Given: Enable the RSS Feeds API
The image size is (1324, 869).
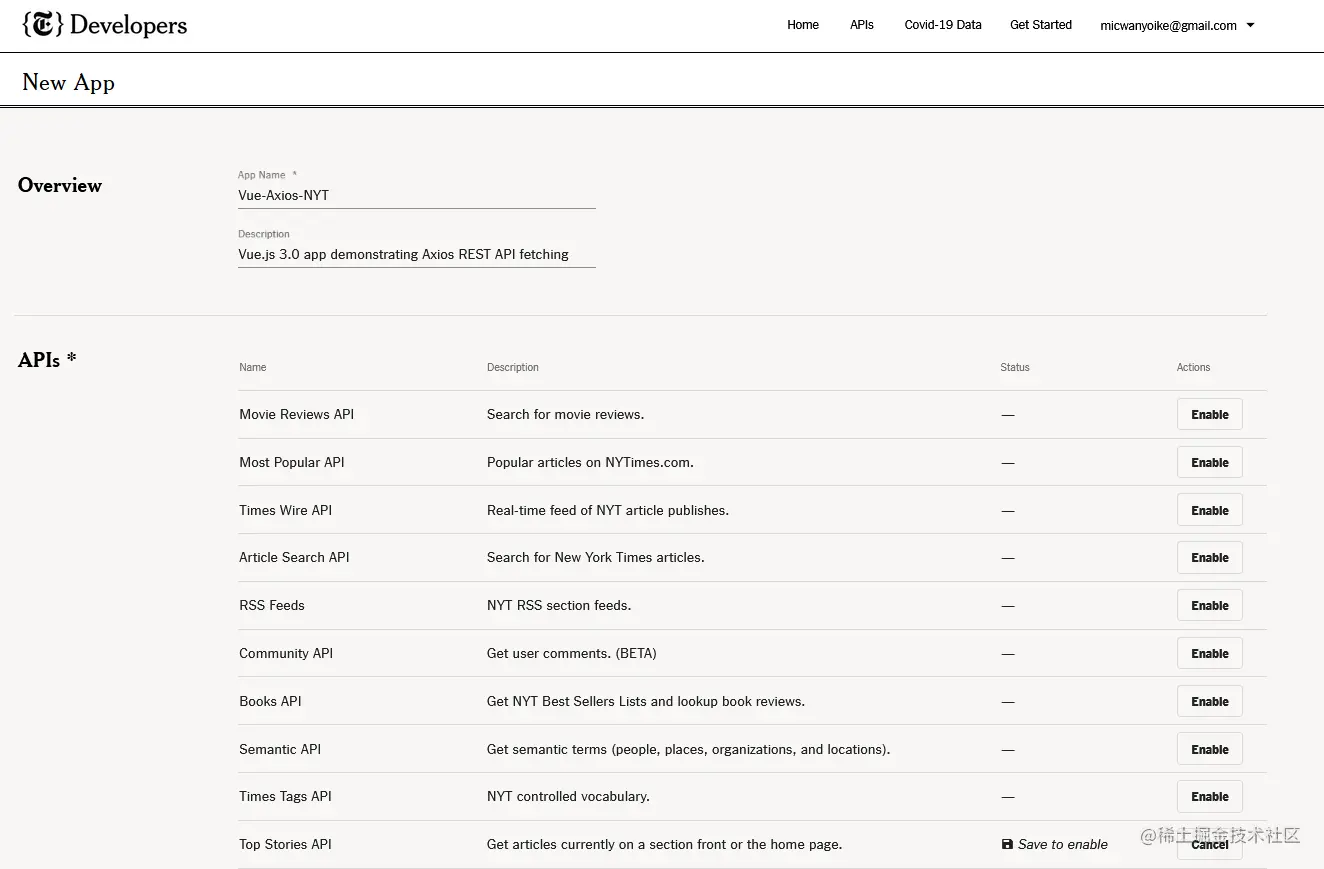Looking at the screenshot, I should [x=1209, y=605].
